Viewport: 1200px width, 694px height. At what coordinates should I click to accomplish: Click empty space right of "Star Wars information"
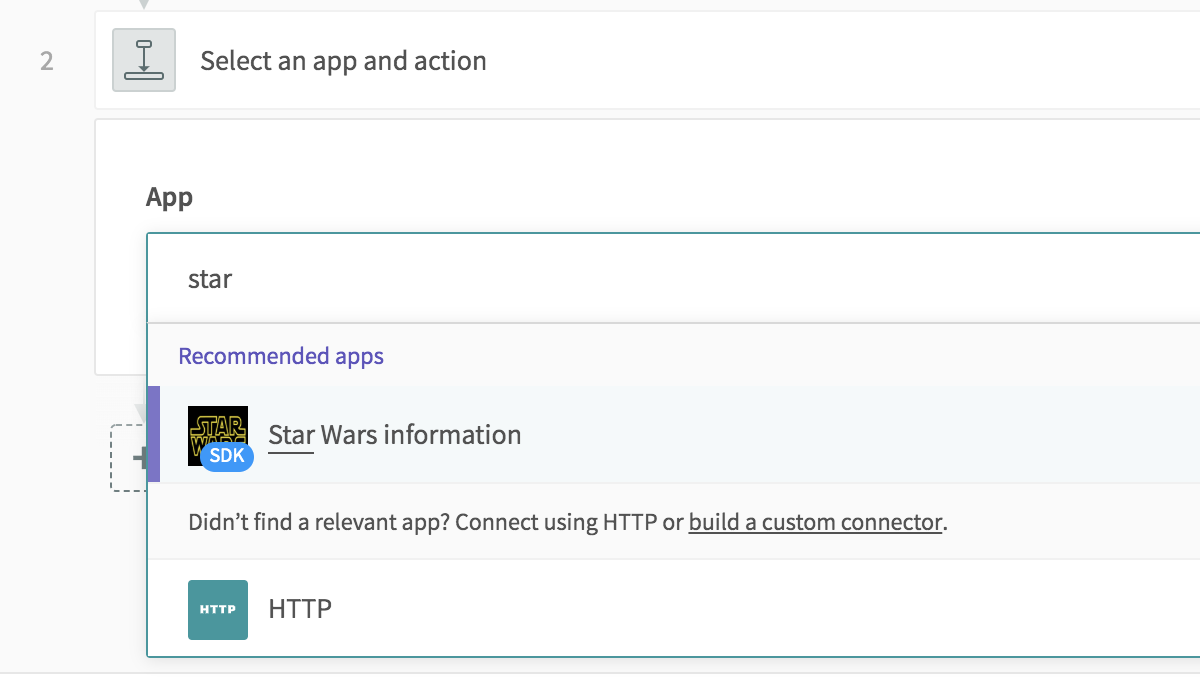pyautogui.click(x=850, y=435)
